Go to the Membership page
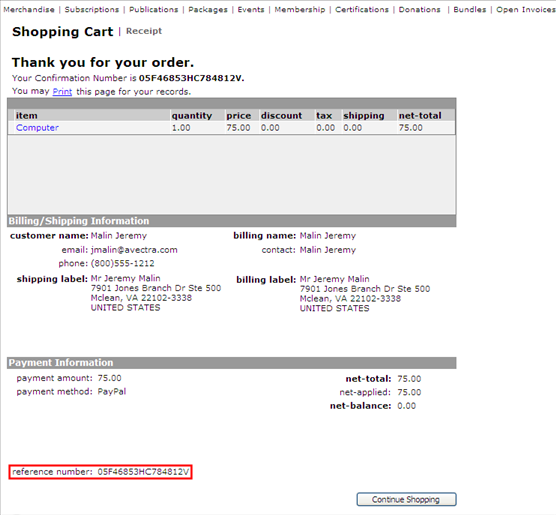The image size is (556, 515). pyautogui.click(x=300, y=10)
